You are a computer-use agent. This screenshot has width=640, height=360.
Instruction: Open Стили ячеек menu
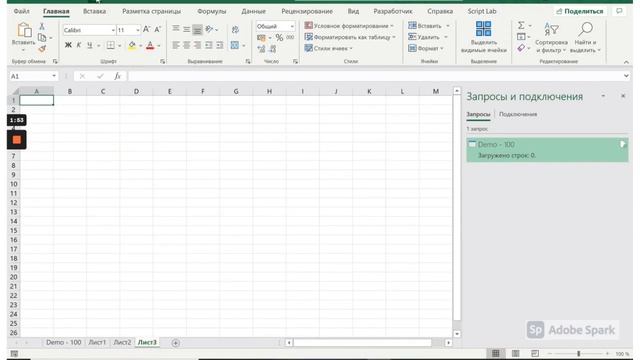coord(329,48)
